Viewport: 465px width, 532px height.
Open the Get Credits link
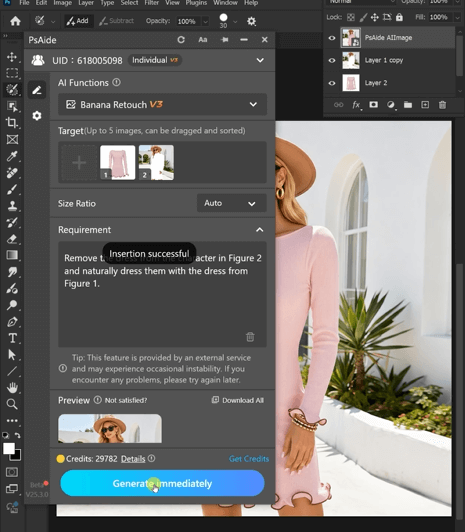[249, 459]
